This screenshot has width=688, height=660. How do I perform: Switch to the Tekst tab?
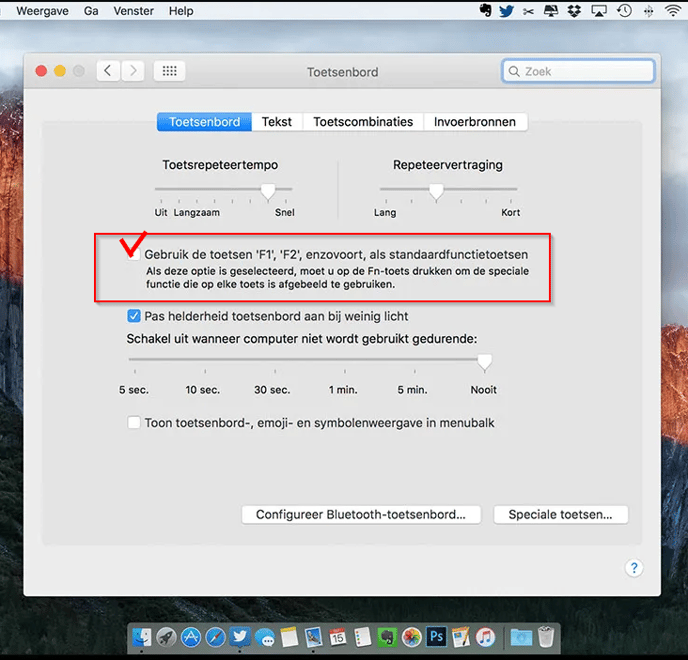pos(277,122)
